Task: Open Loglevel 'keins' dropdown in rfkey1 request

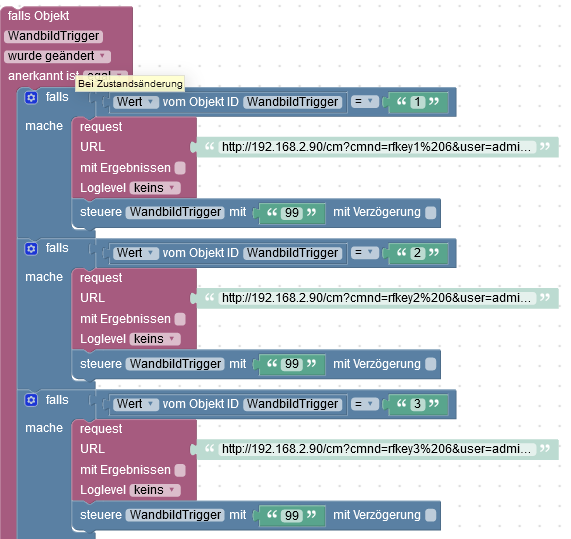Action: pyautogui.click(x=155, y=188)
